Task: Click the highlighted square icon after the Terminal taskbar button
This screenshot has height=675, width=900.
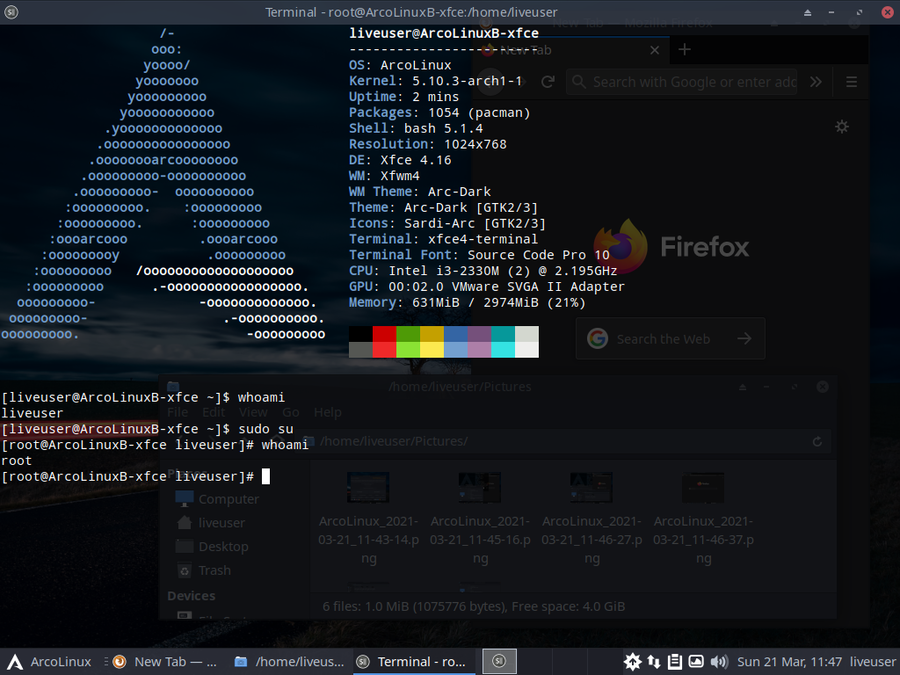Action: [x=499, y=661]
